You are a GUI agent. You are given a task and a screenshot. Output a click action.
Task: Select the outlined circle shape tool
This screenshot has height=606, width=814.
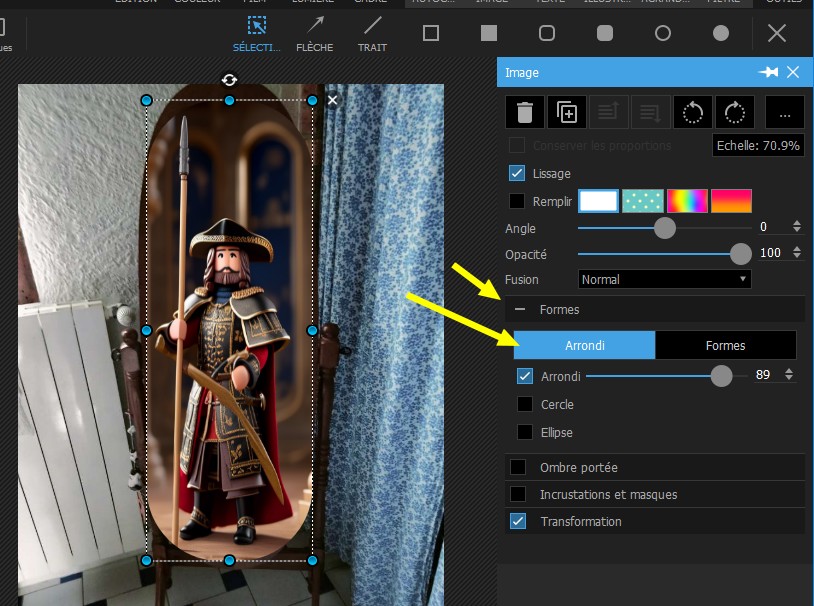(663, 33)
